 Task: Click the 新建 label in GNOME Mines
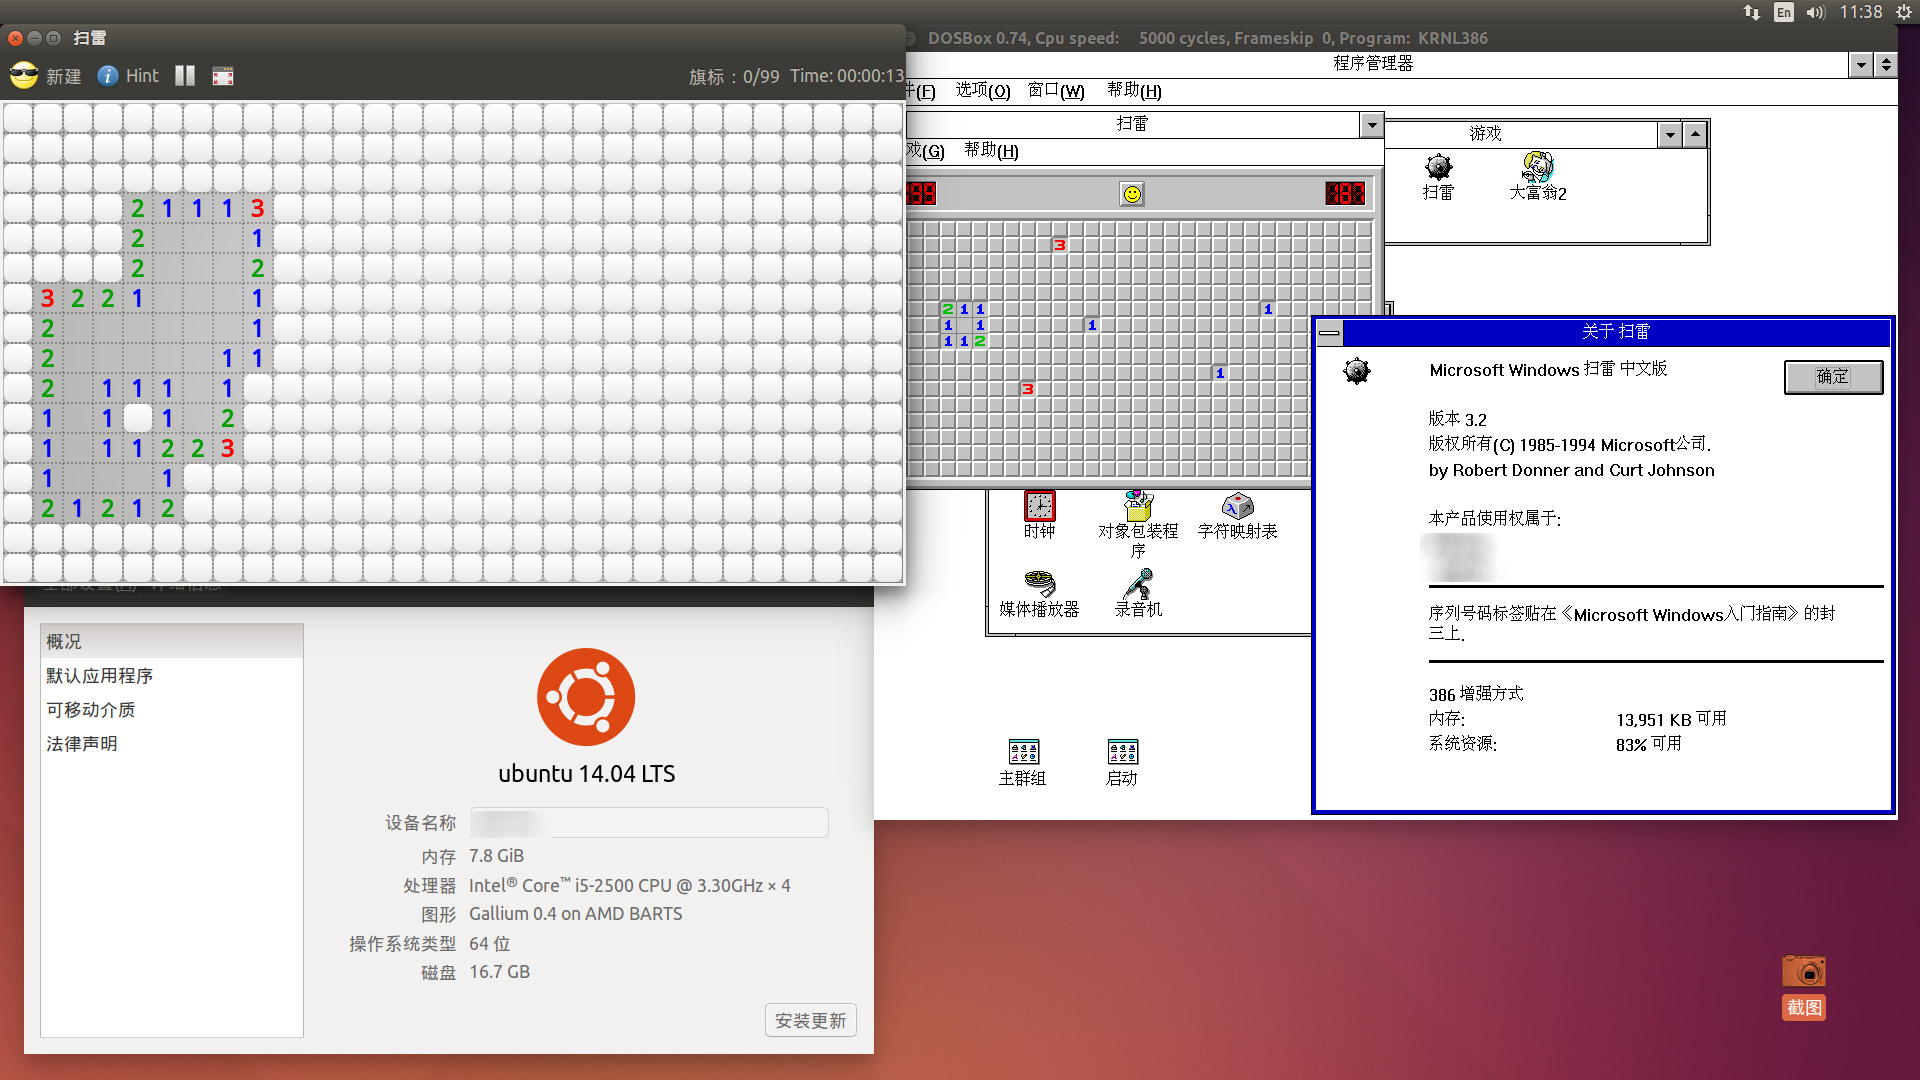64,76
